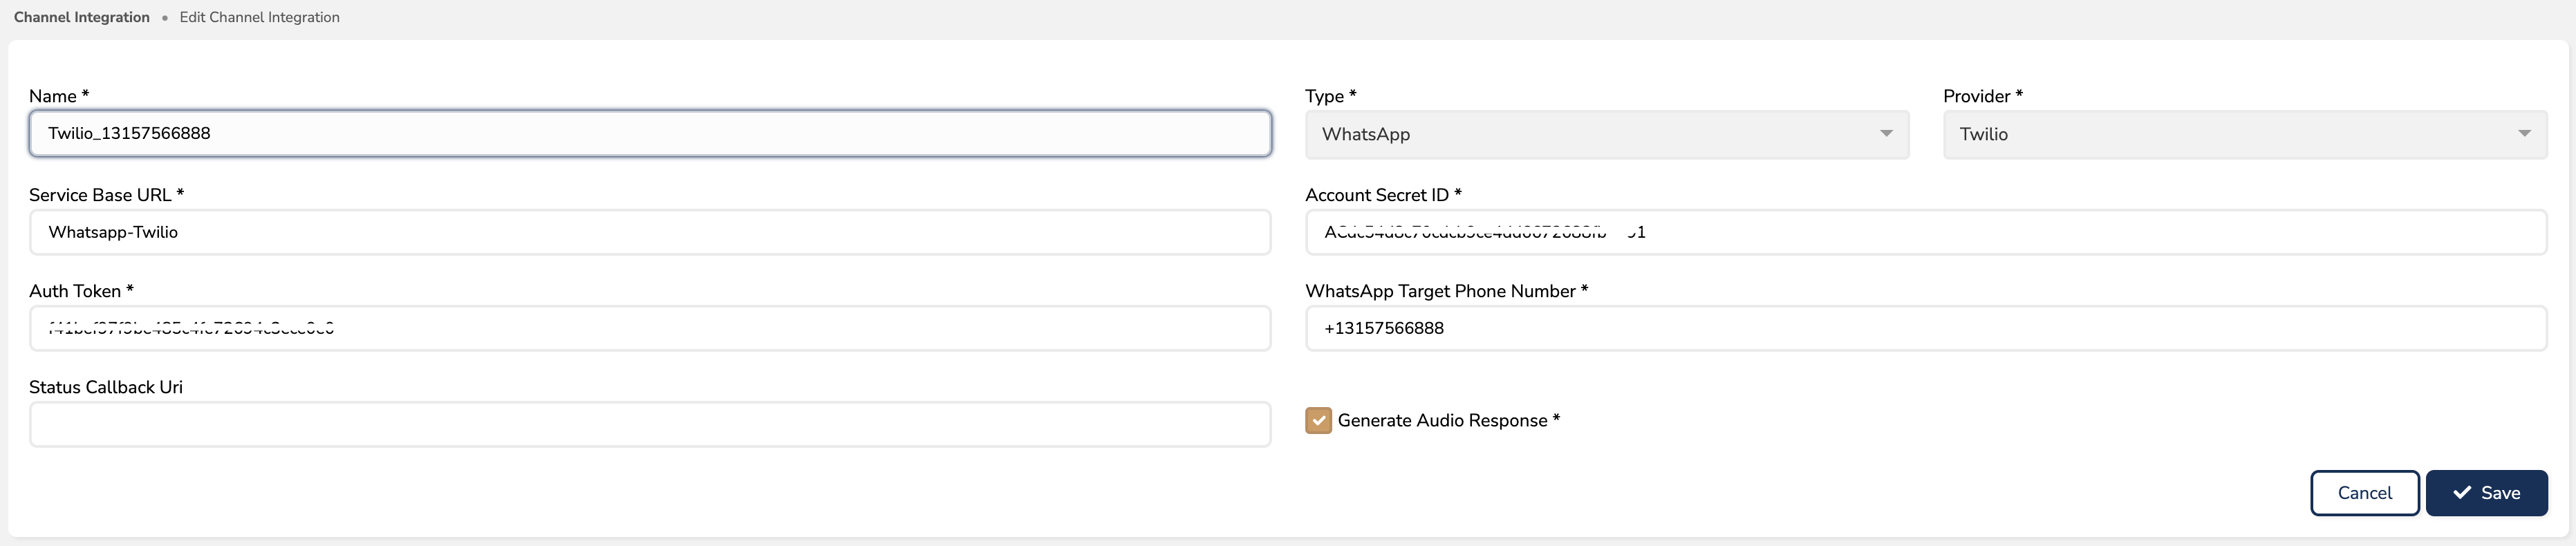Uncheck the Generate Audio Response checkbox
The image size is (2576, 546).
tap(1318, 421)
